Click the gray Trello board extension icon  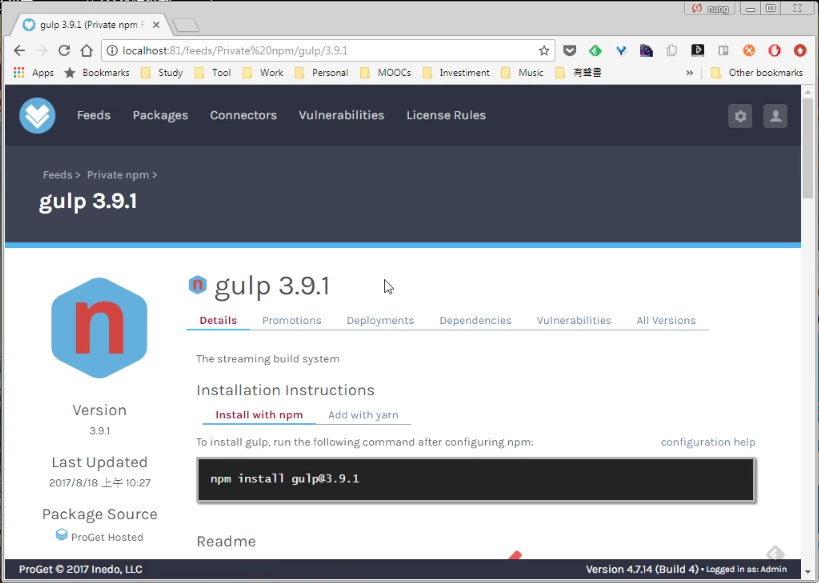(x=723, y=51)
